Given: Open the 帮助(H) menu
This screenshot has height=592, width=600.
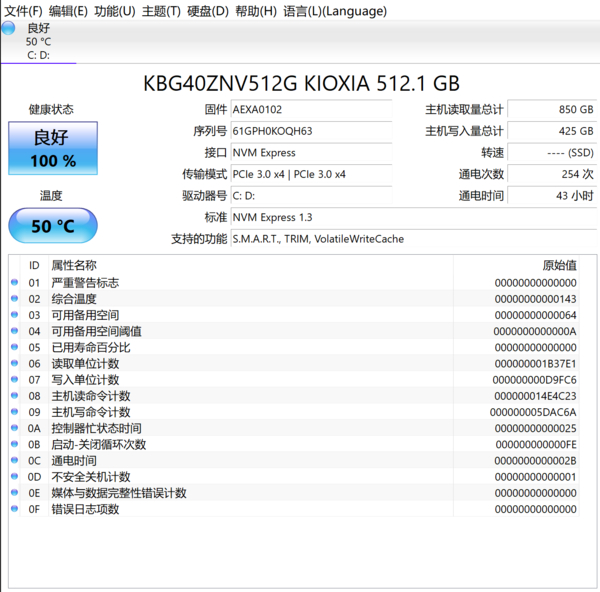Looking at the screenshot, I should [x=256, y=11].
